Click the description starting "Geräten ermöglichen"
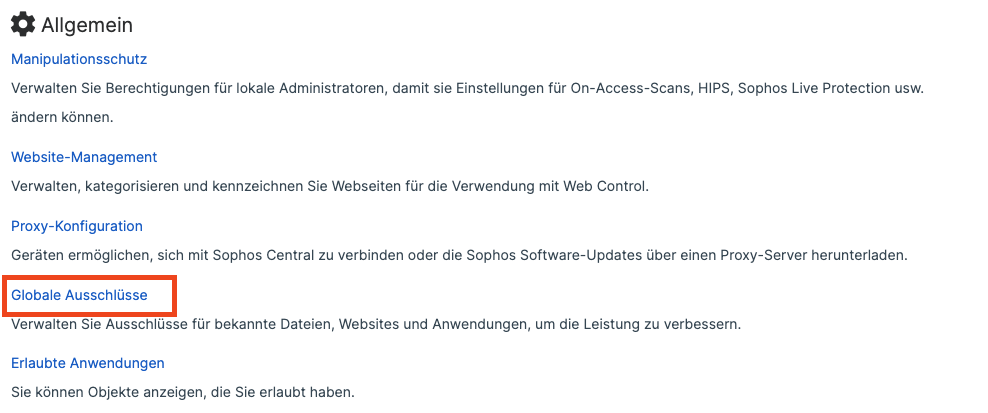 click(458, 254)
